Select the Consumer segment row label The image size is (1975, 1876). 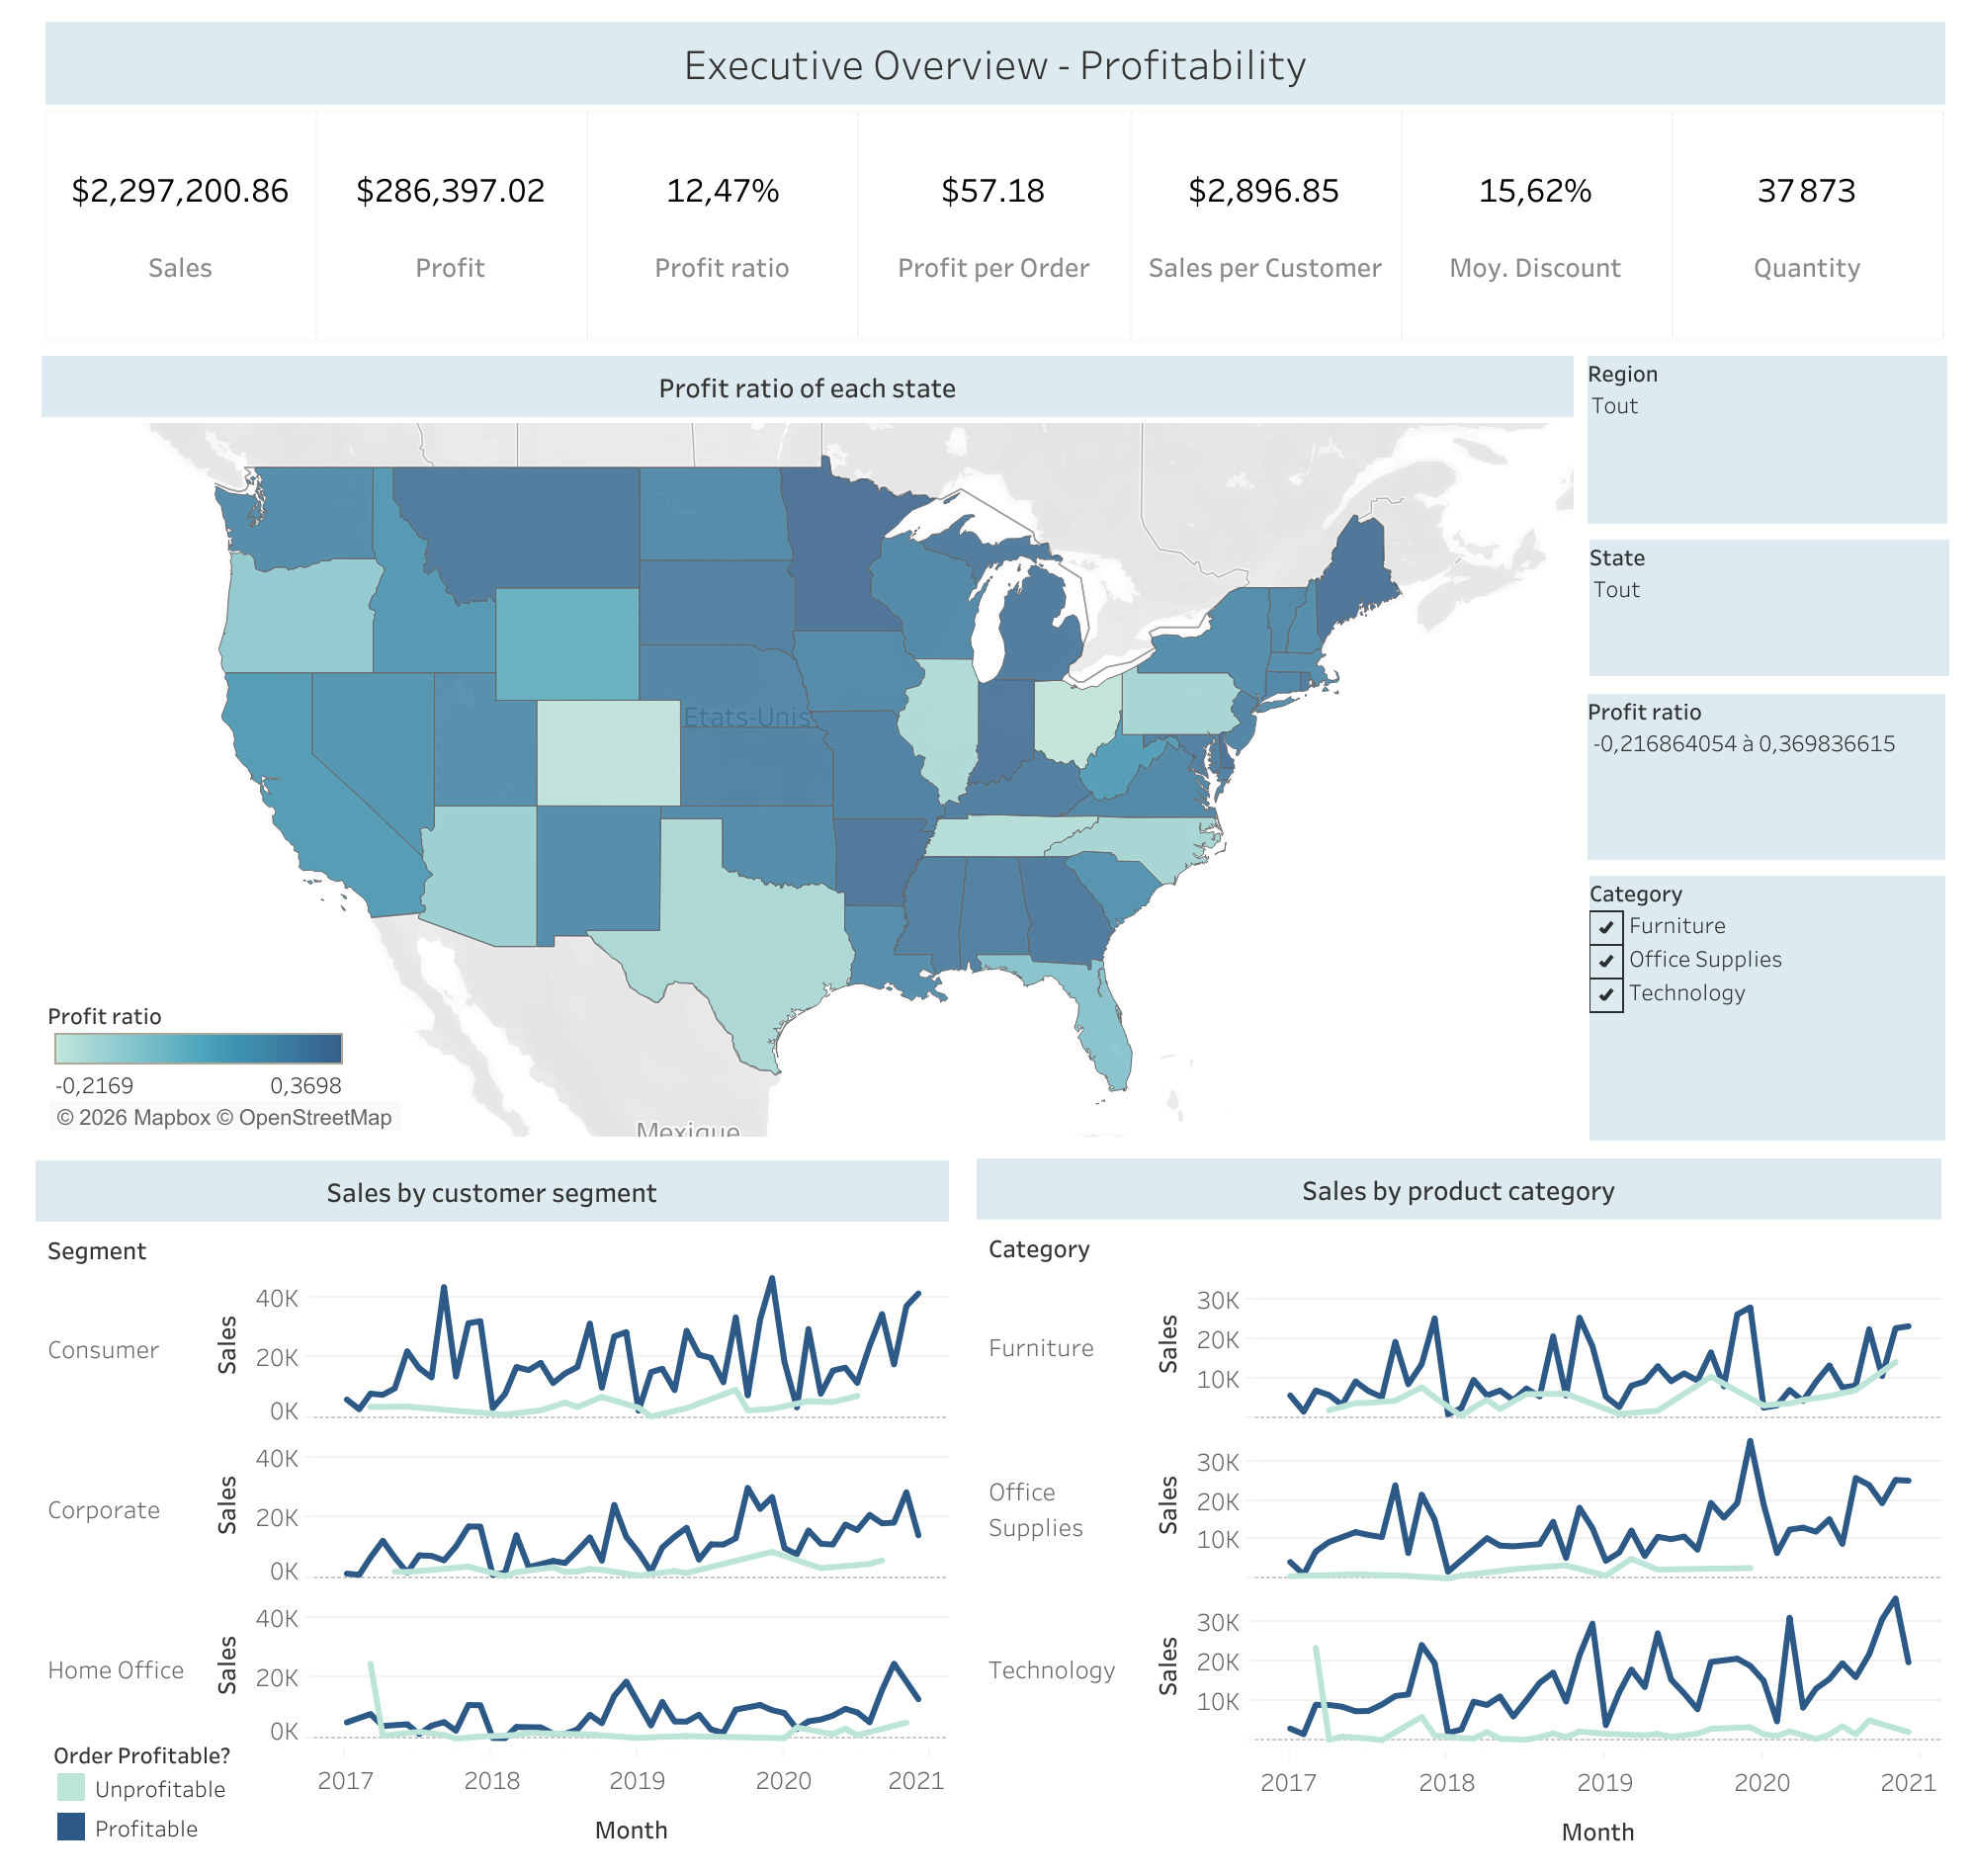(x=103, y=1348)
